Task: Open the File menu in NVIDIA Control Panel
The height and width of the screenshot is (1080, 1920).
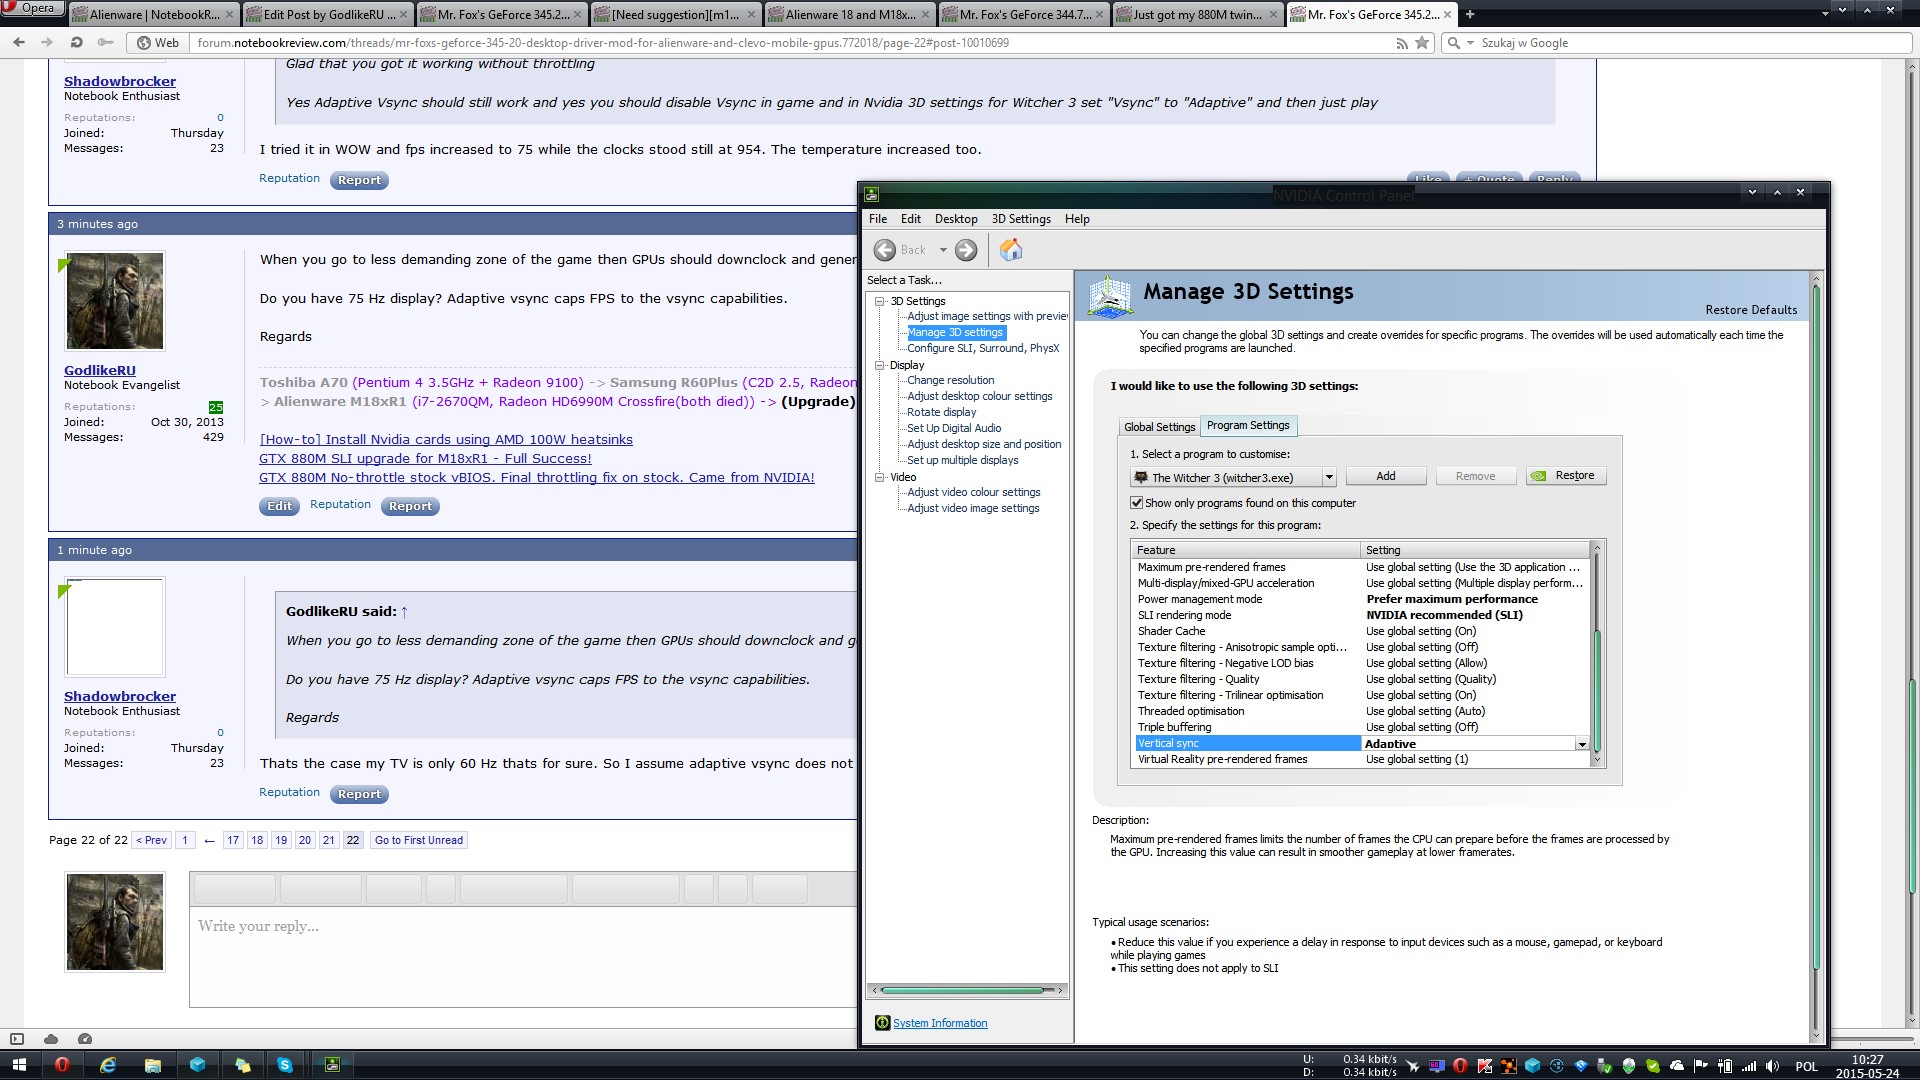Action: tap(878, 219)
